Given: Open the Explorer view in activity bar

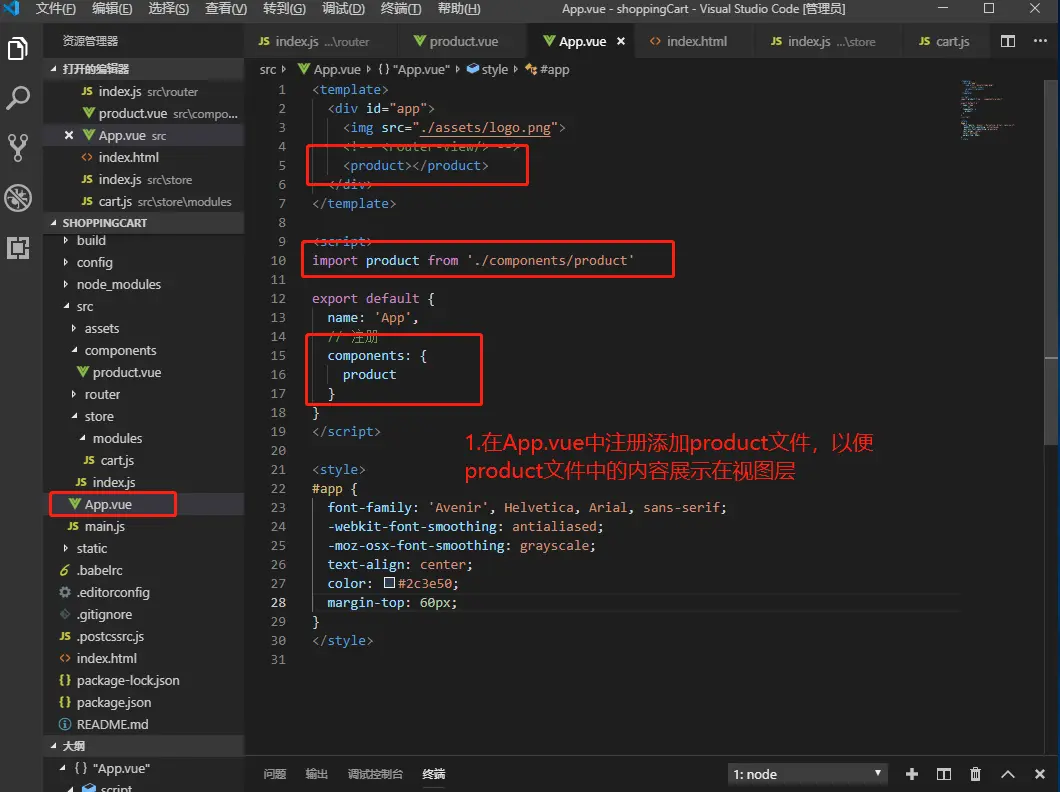Looking at the screenshot, I should tap(18, 49).
